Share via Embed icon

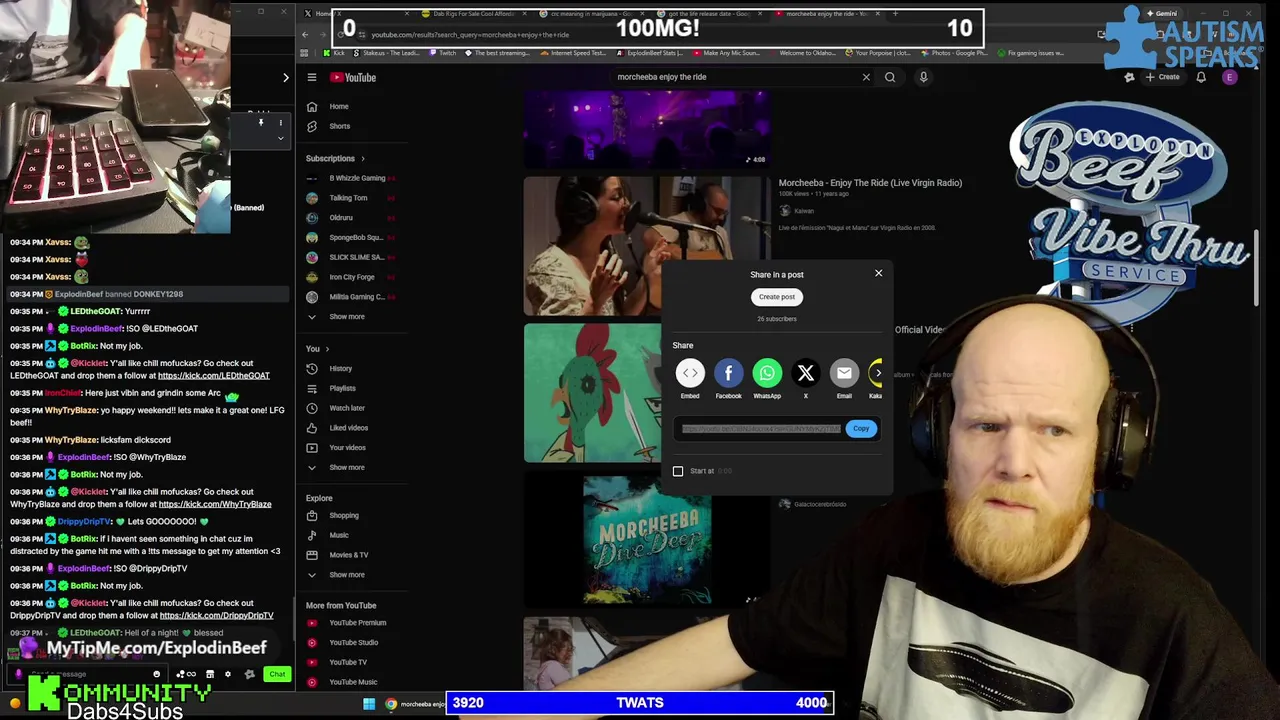(690, 373)
